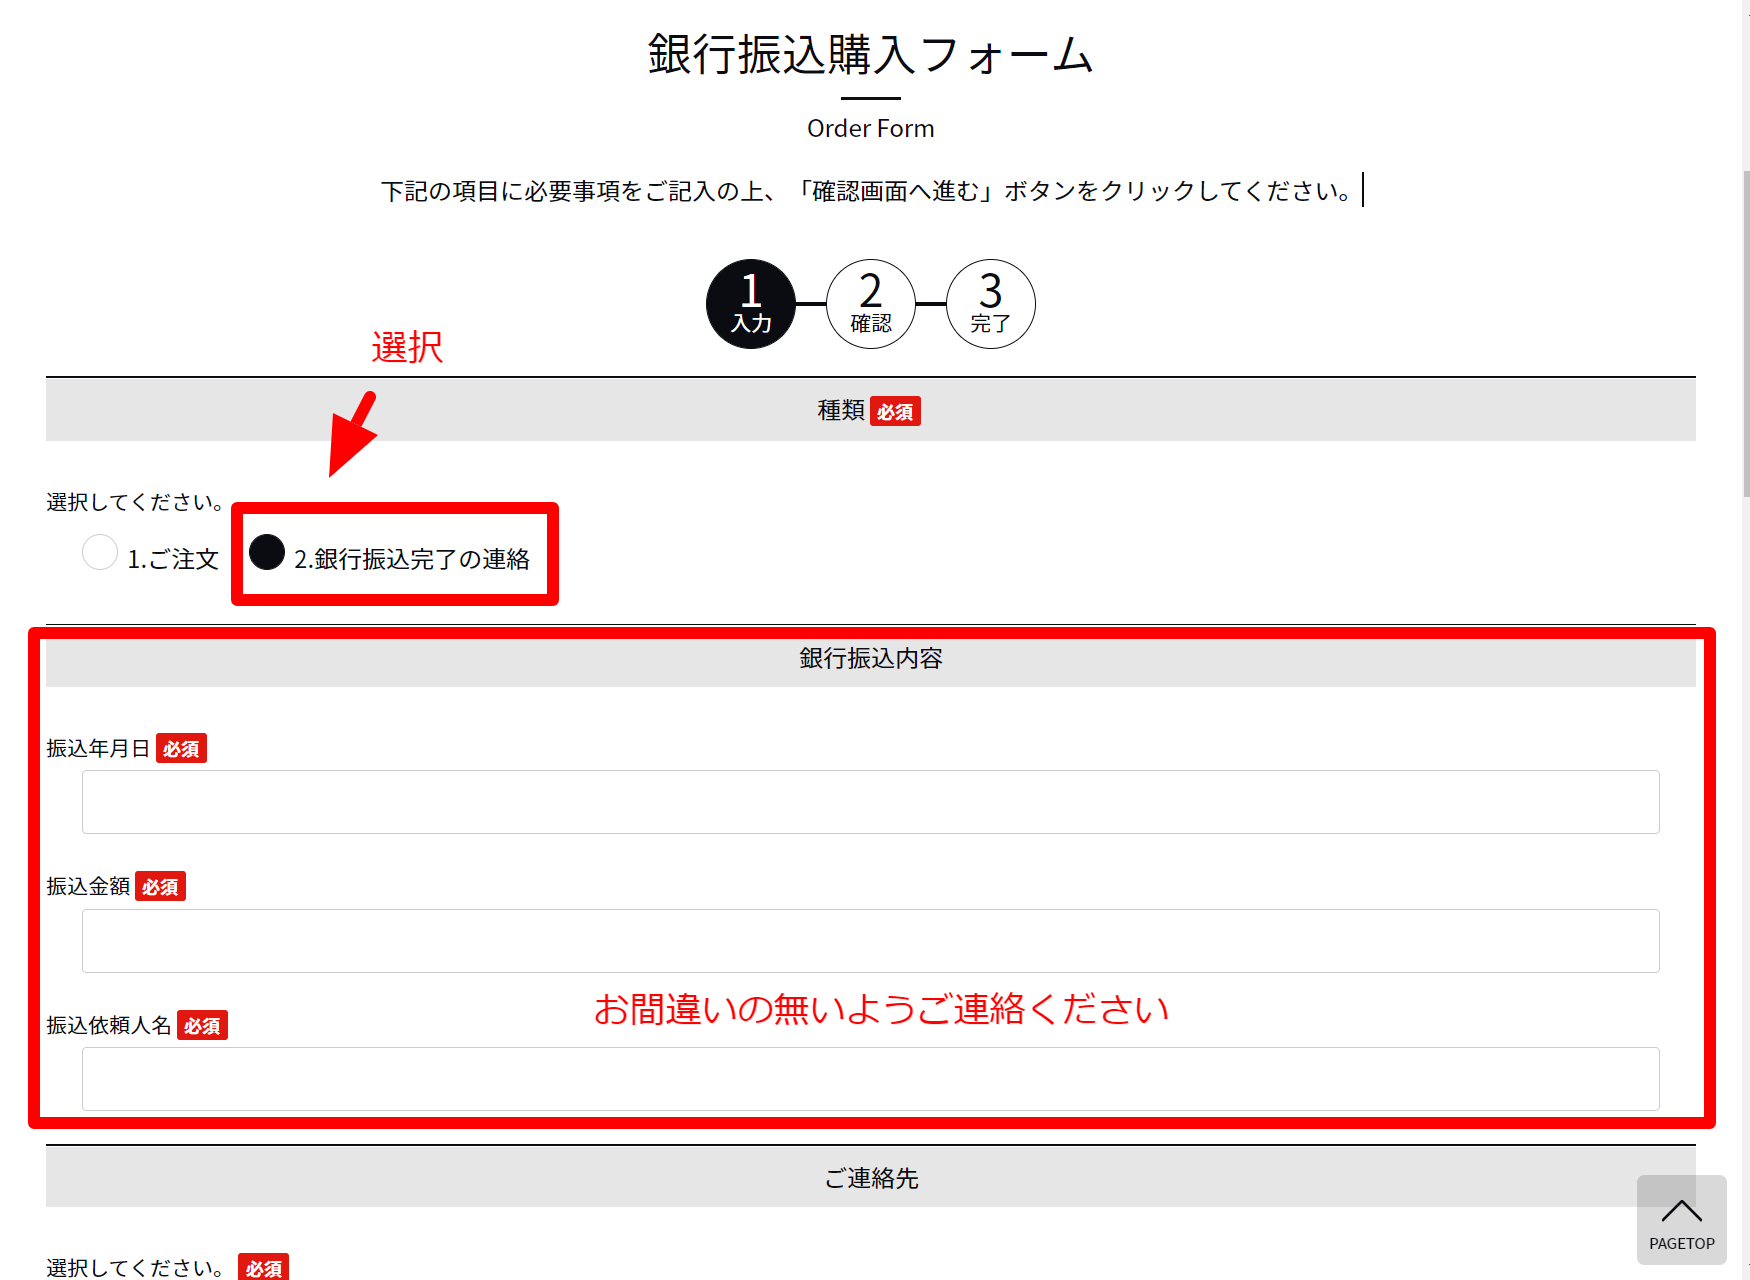The image size is (1750, 1280).
Task: Click the step 3 完了 circle
Action: click(990, 304)
